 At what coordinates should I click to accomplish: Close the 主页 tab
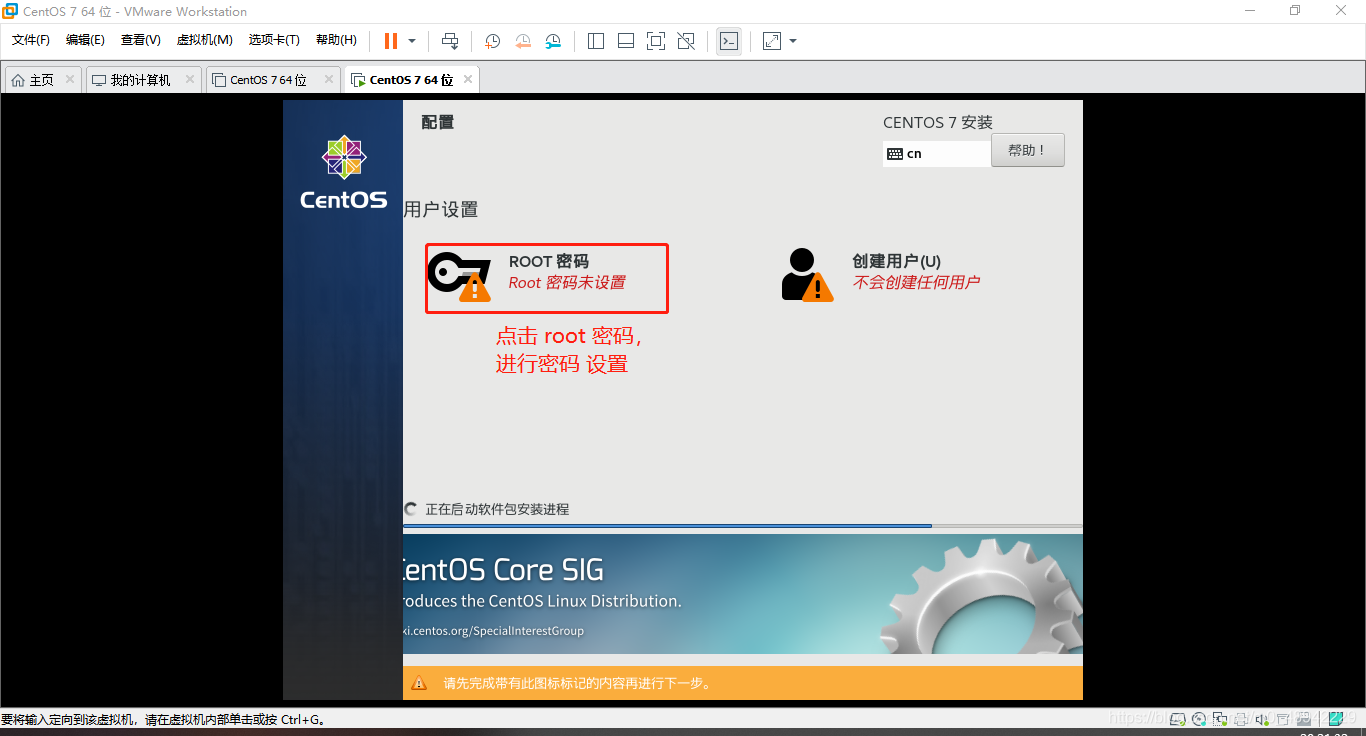pyautogui.click(x=70, y=79)
